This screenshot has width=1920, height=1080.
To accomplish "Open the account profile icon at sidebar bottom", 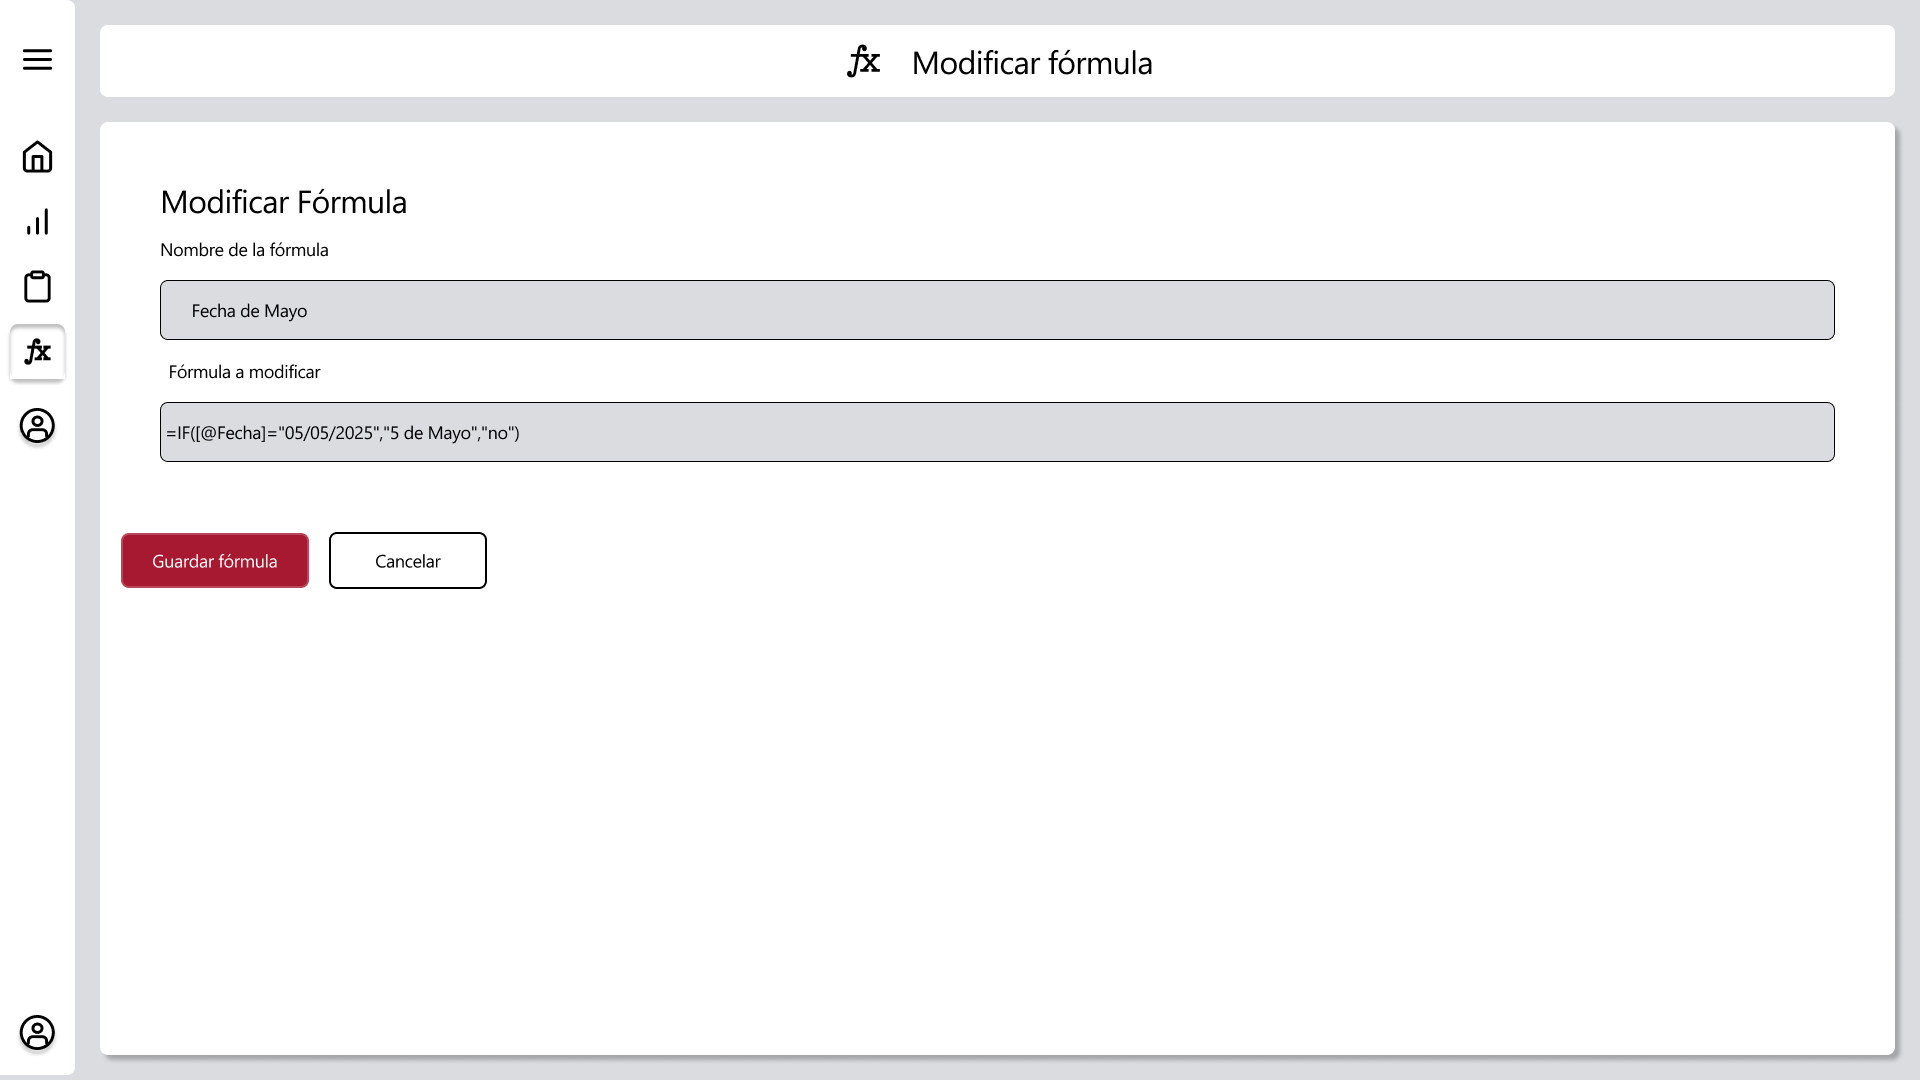I will tap(37, 1033).
